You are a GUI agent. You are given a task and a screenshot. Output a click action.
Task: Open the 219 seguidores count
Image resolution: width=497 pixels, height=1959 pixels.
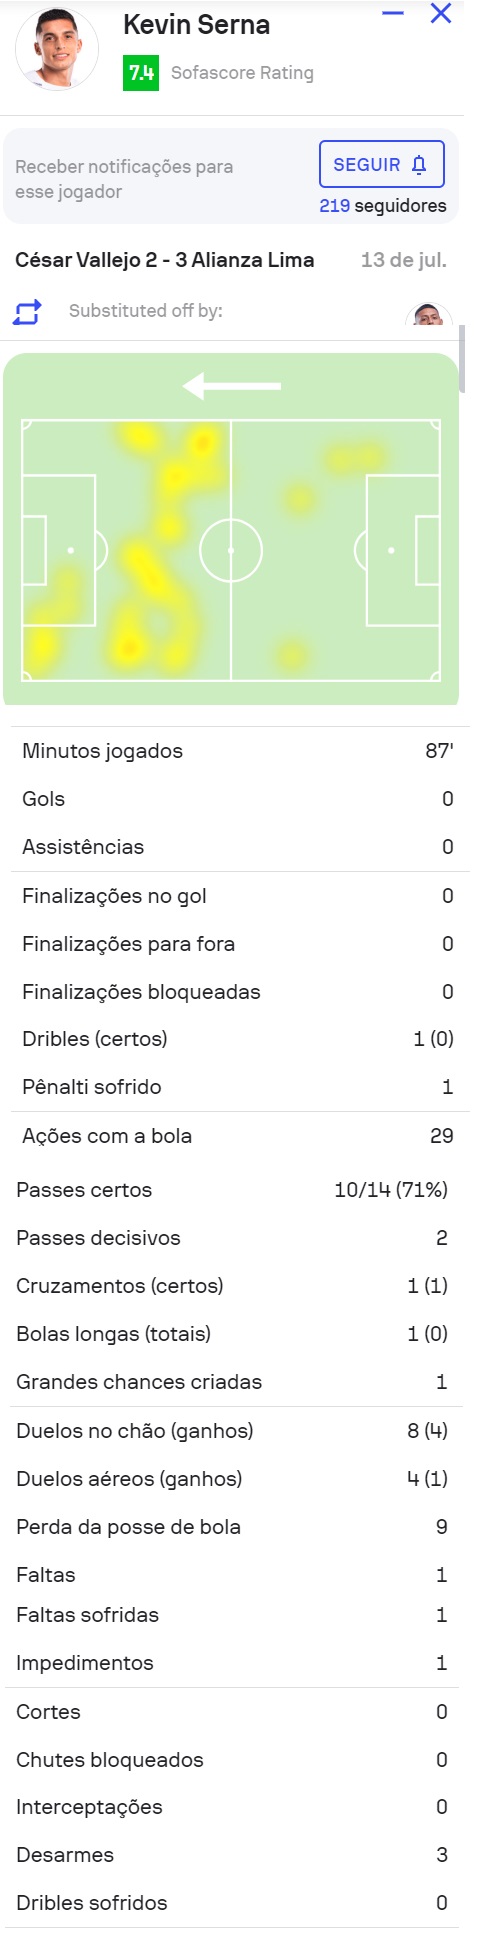tap(382, 205)
